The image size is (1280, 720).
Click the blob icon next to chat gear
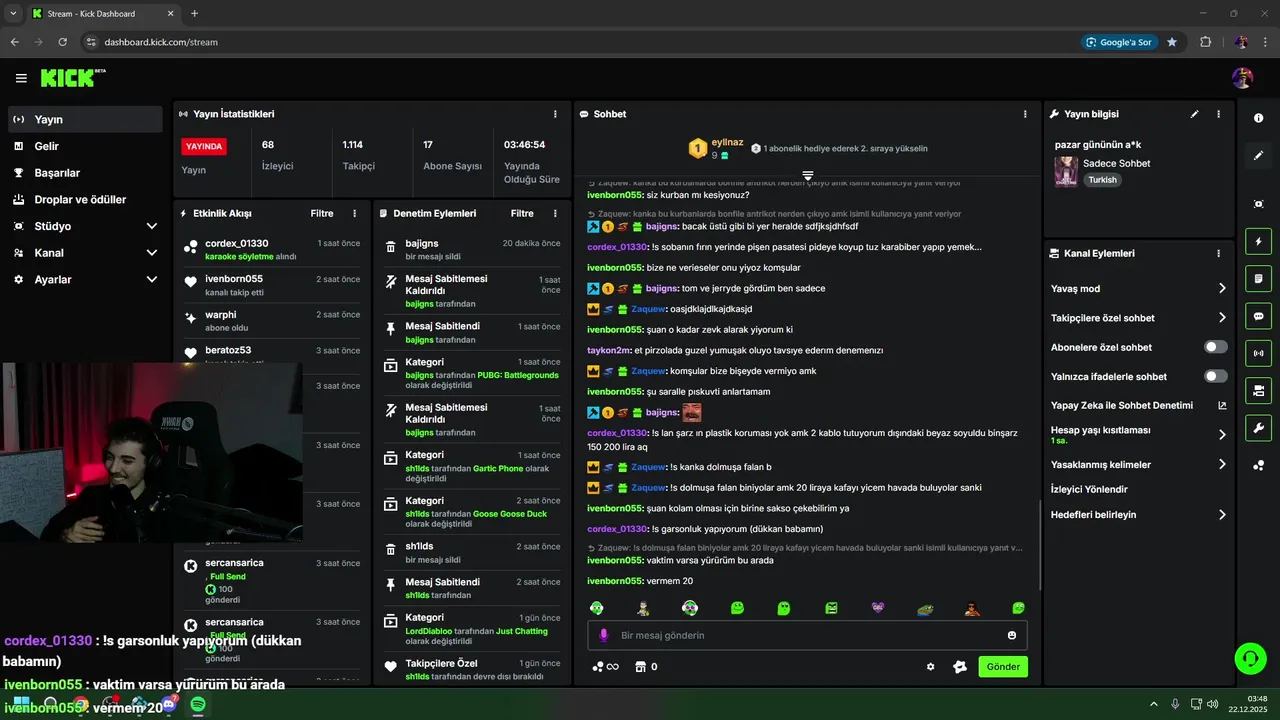click(x=960, y=667)
